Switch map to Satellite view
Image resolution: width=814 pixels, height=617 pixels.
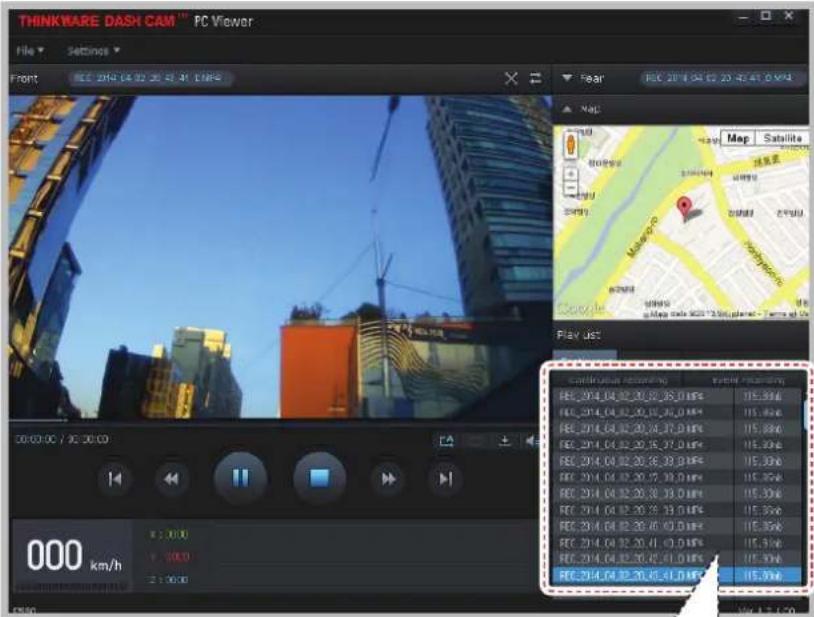[782, 139]
